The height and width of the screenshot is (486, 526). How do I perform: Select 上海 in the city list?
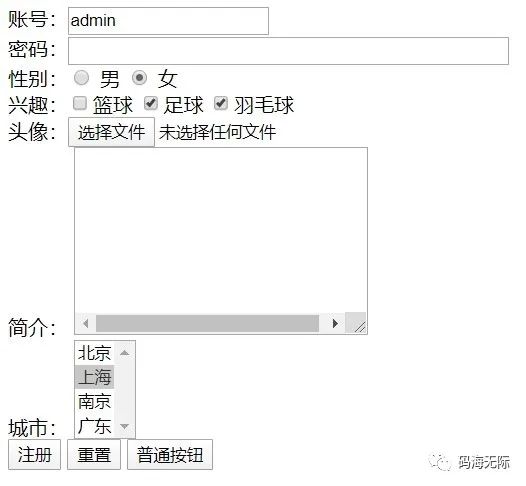pyautogui.click(x=94, y=377)
